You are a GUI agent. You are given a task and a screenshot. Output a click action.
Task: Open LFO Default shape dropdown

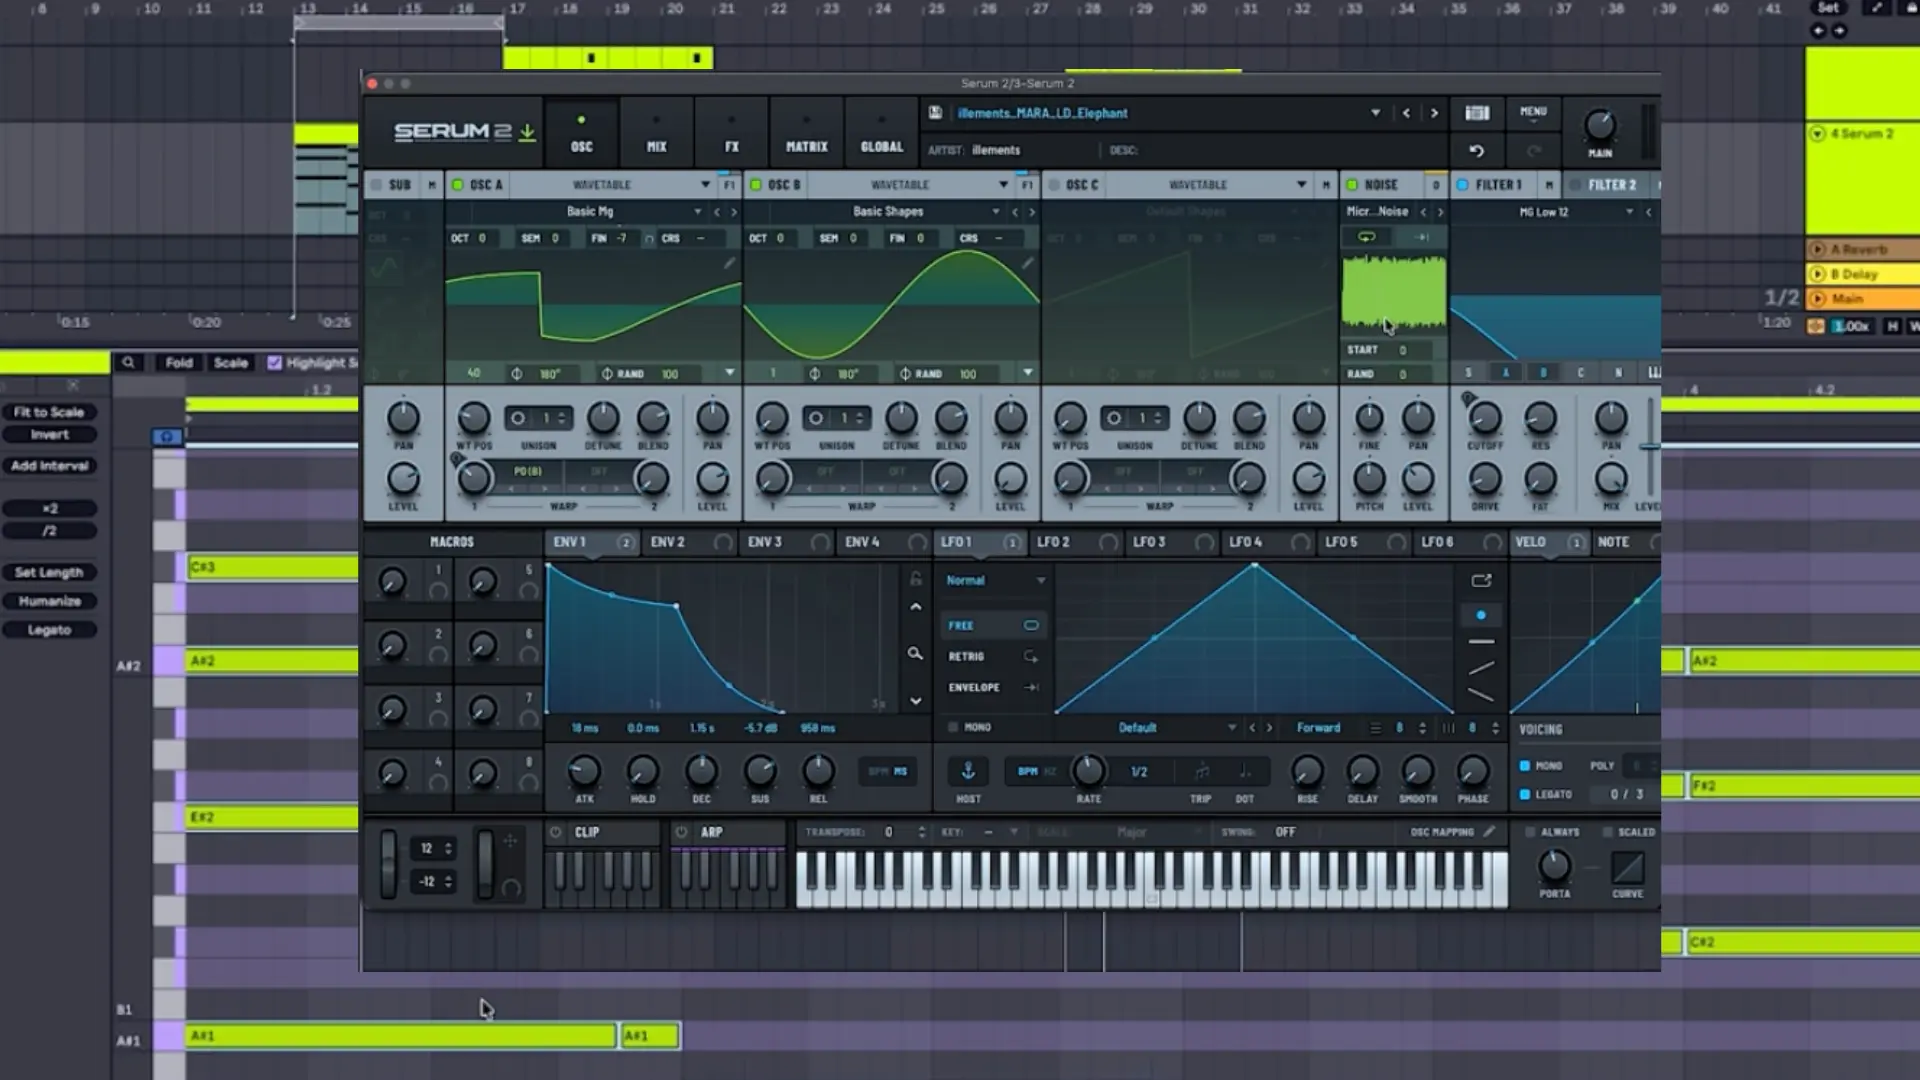1232,728
